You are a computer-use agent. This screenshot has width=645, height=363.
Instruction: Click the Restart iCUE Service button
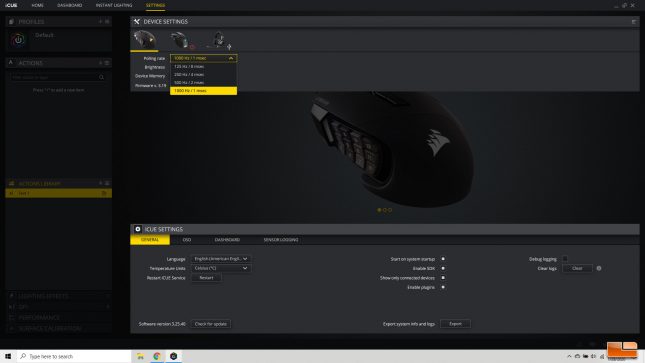206,278
